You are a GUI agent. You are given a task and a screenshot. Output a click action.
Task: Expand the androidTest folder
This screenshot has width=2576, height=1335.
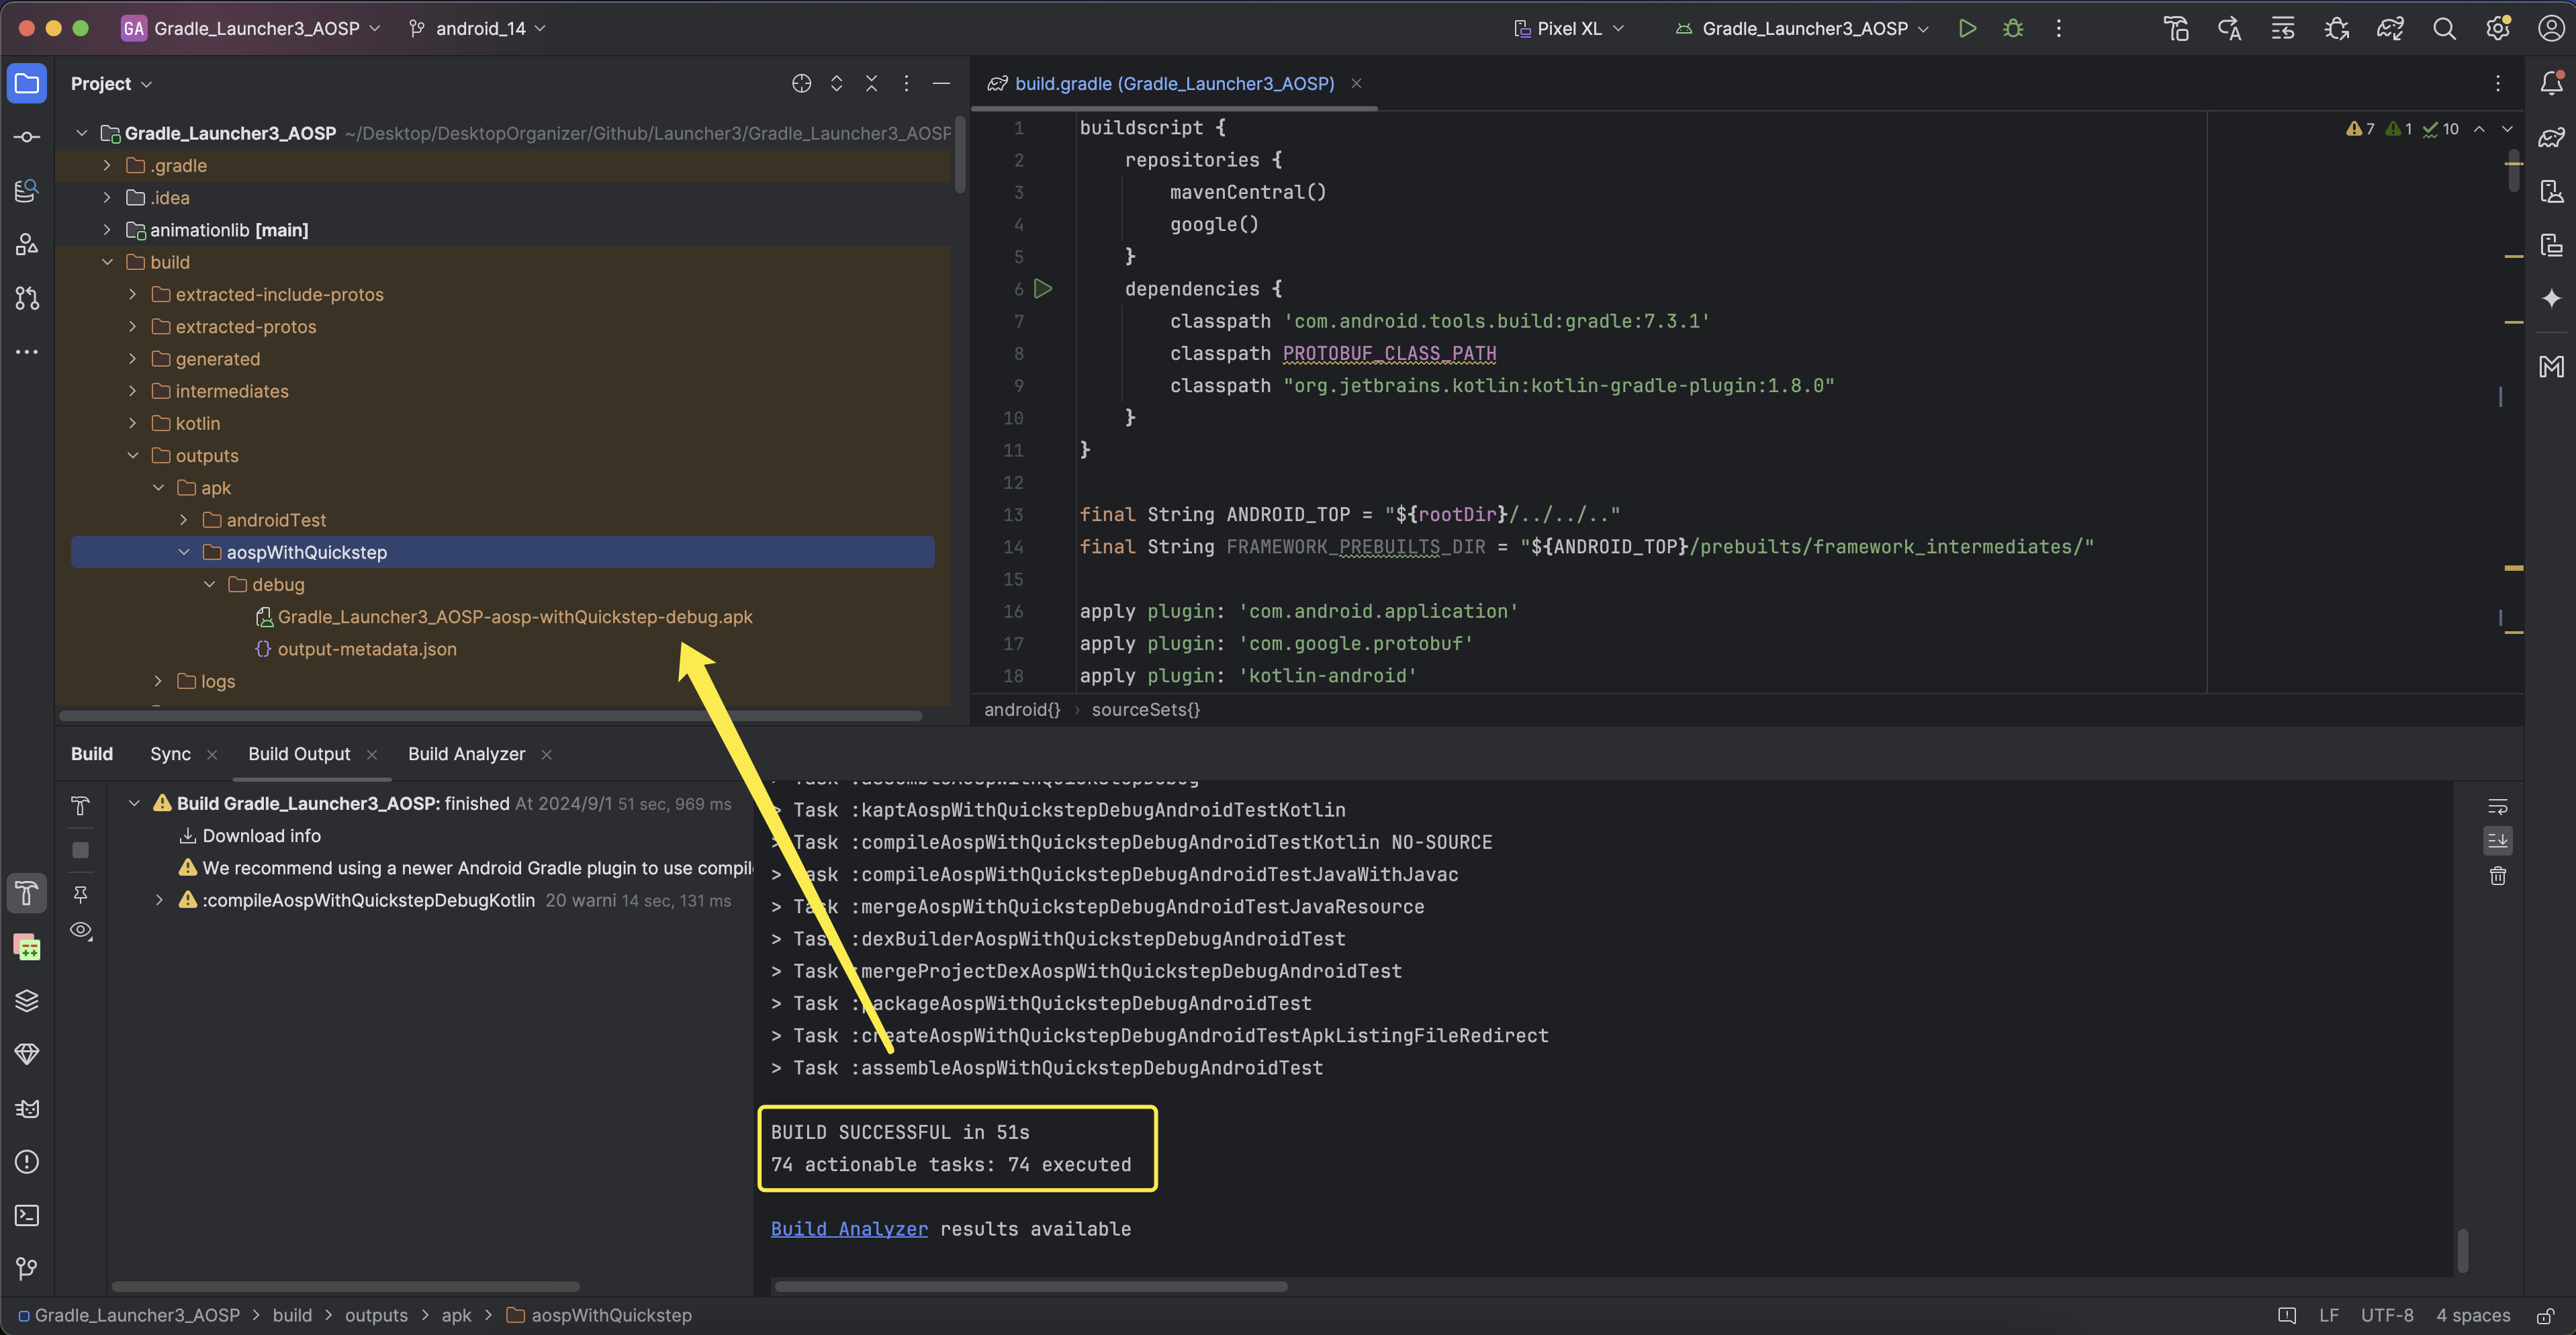click(183, 520)
